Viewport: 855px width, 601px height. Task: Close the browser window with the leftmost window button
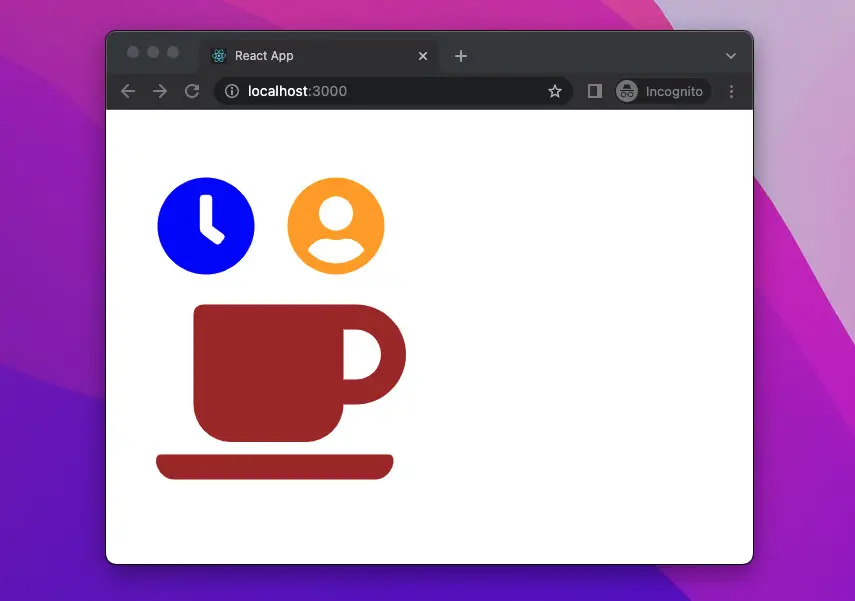coord(133,52)
